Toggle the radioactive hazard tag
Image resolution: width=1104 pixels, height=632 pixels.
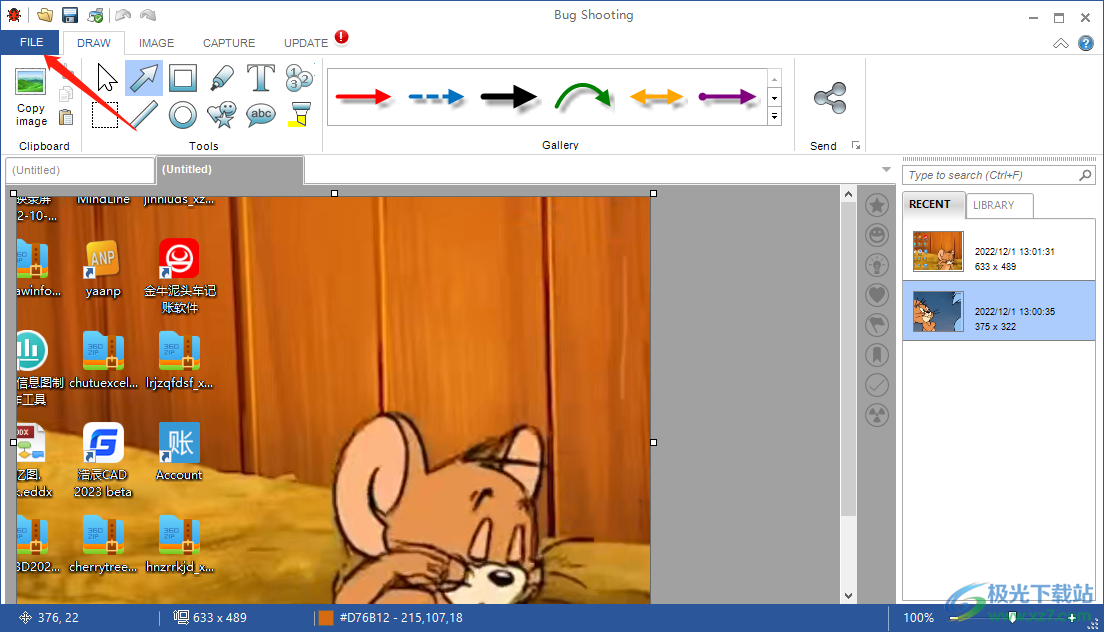pos(877,415)
